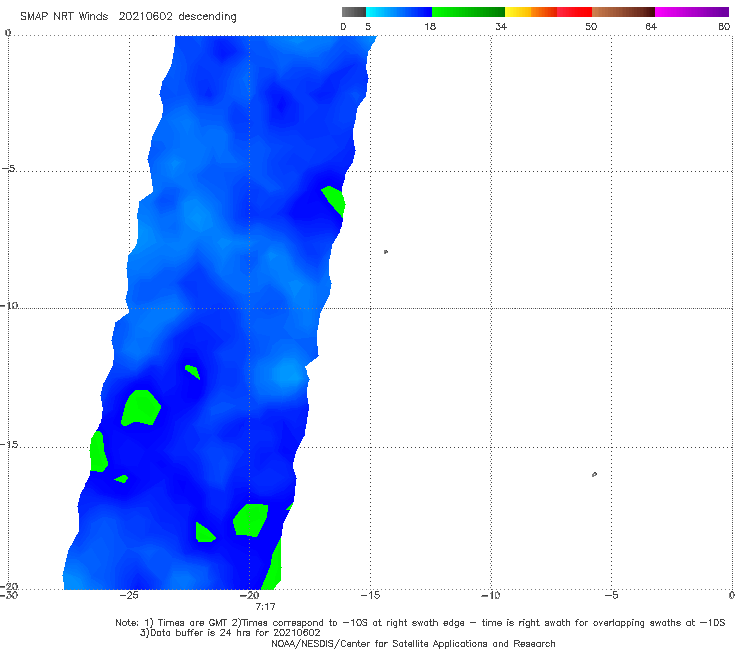The width and height of the screenshot is (740, 650).
Task: Click the latitude axis label "-5" on the left
Action: tap(8, 169)
